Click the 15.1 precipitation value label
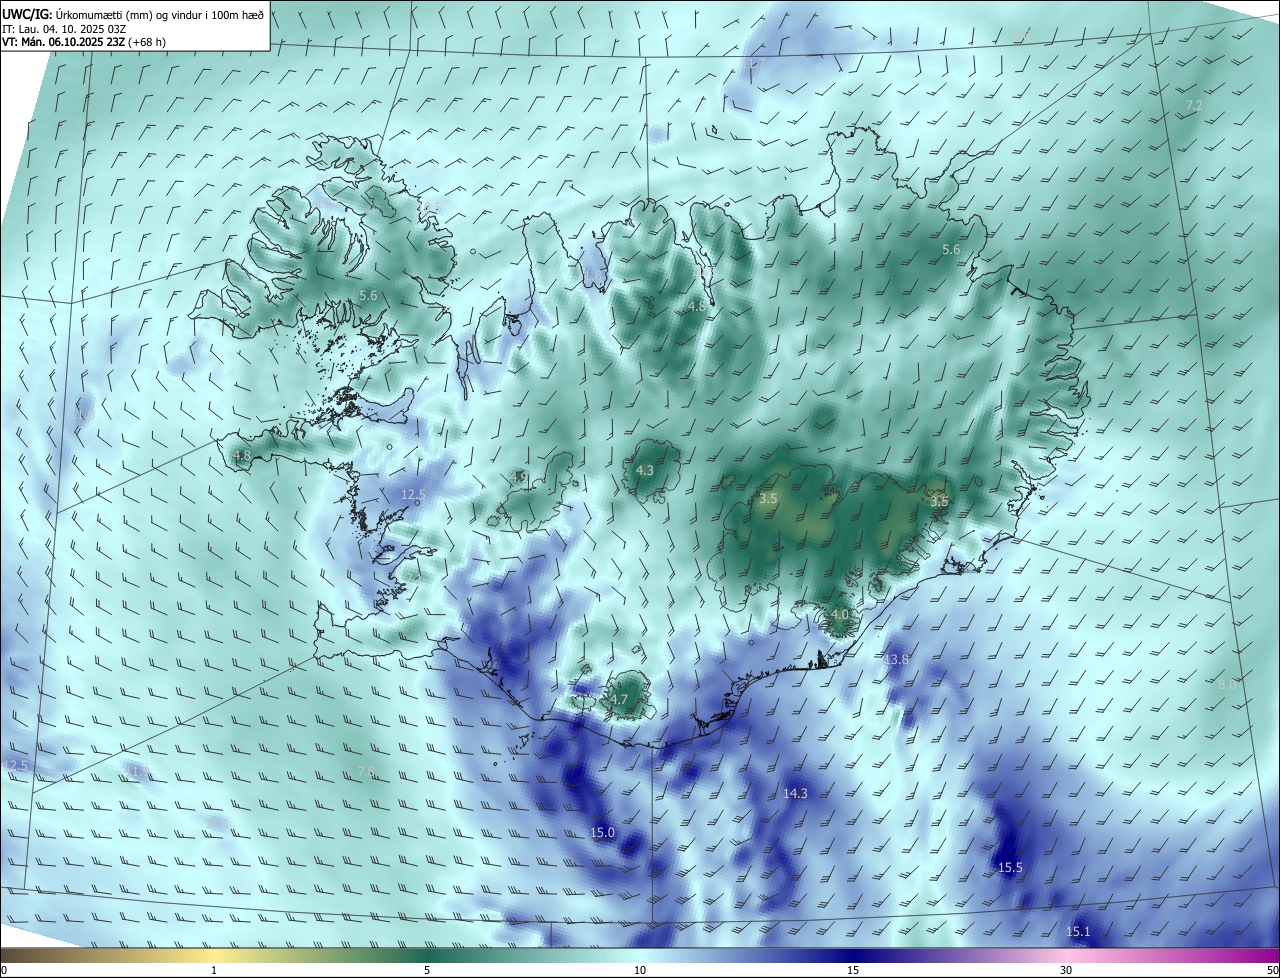The image size is (1280, 978). [1078, 932]
